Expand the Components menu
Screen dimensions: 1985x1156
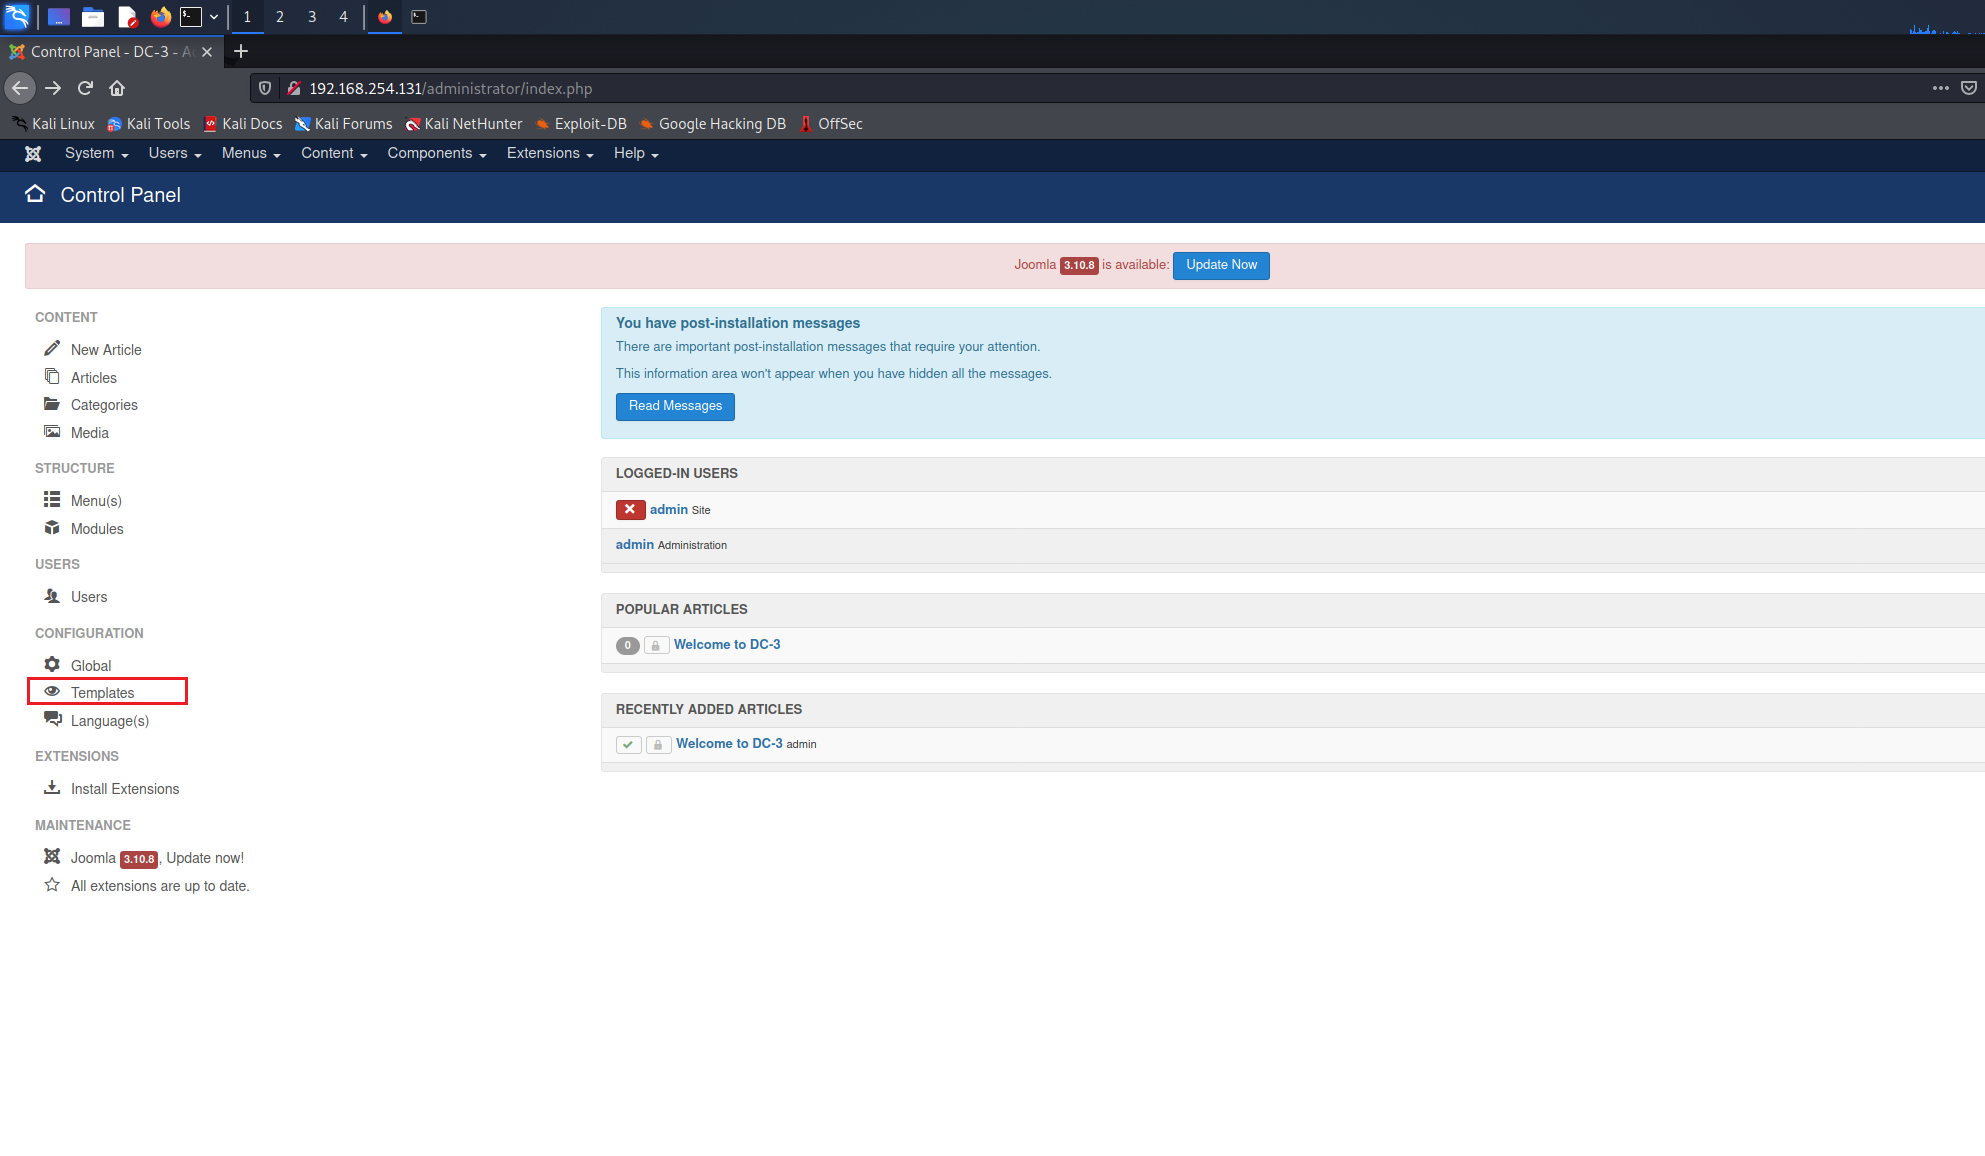pyautogui.click(x=437, y=153)
